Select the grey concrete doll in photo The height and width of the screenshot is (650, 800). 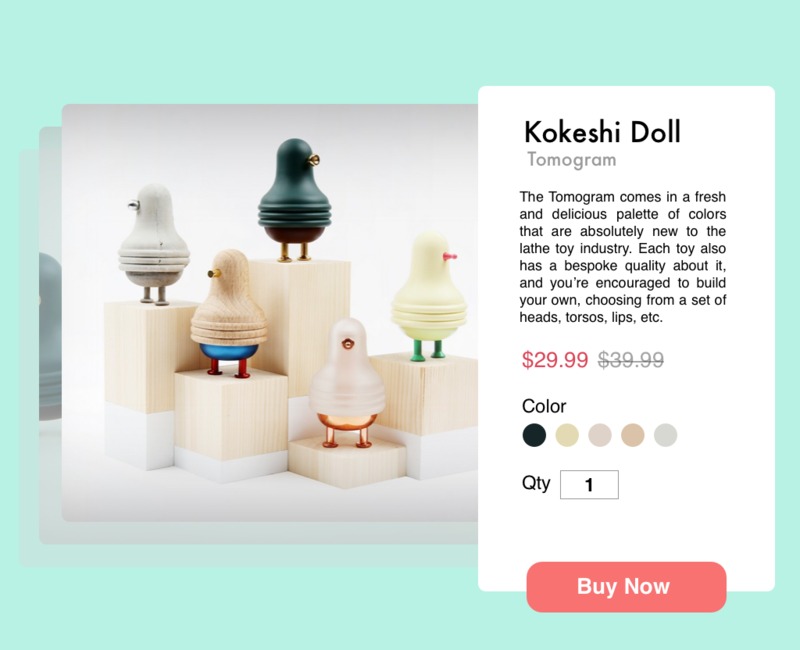(x=153, y=244)
